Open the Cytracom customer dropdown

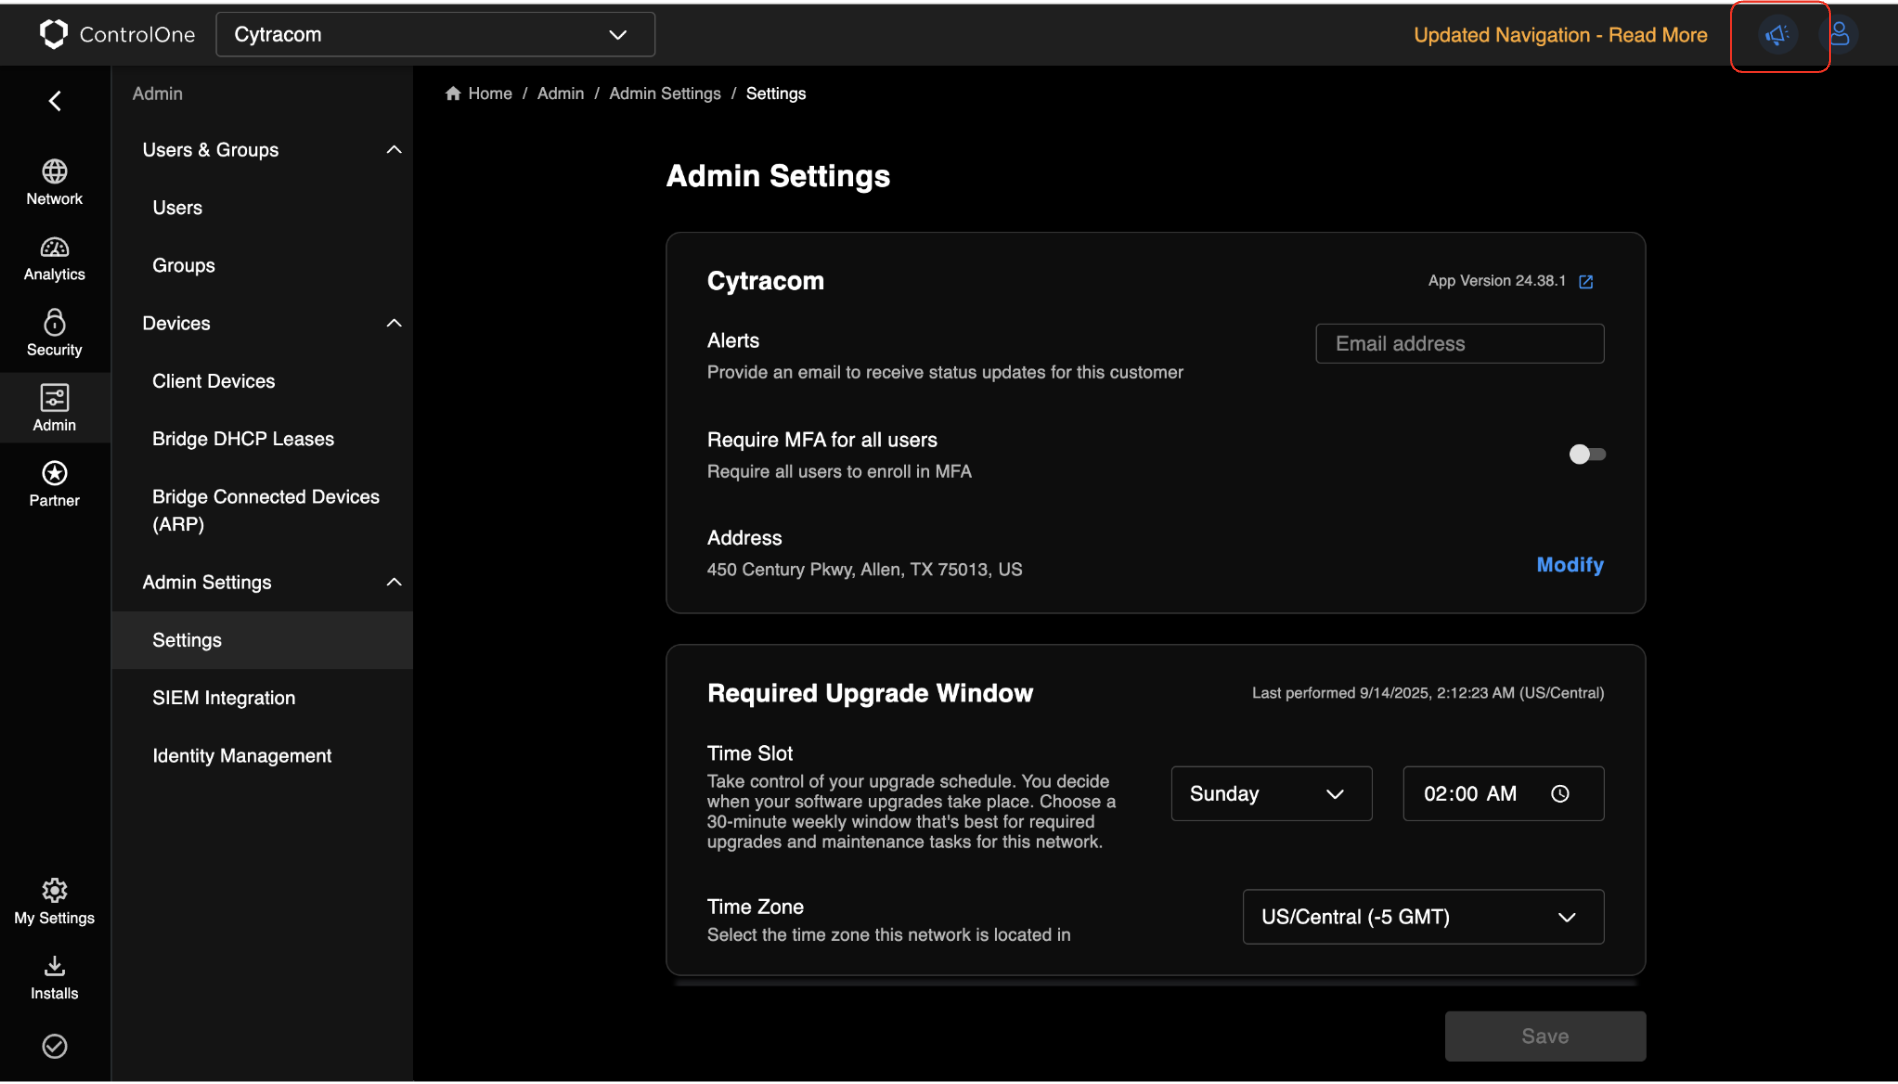[x=435, y=35]
